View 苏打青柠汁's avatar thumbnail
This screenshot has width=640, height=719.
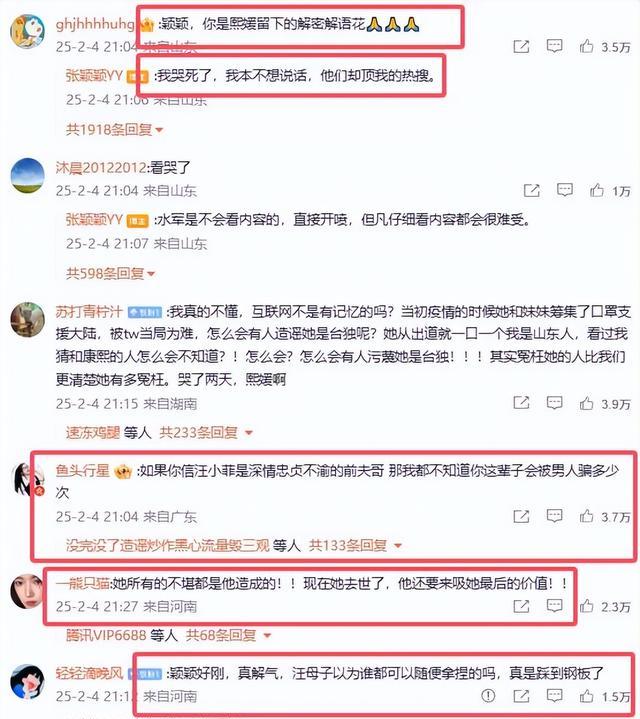(28, 320)
